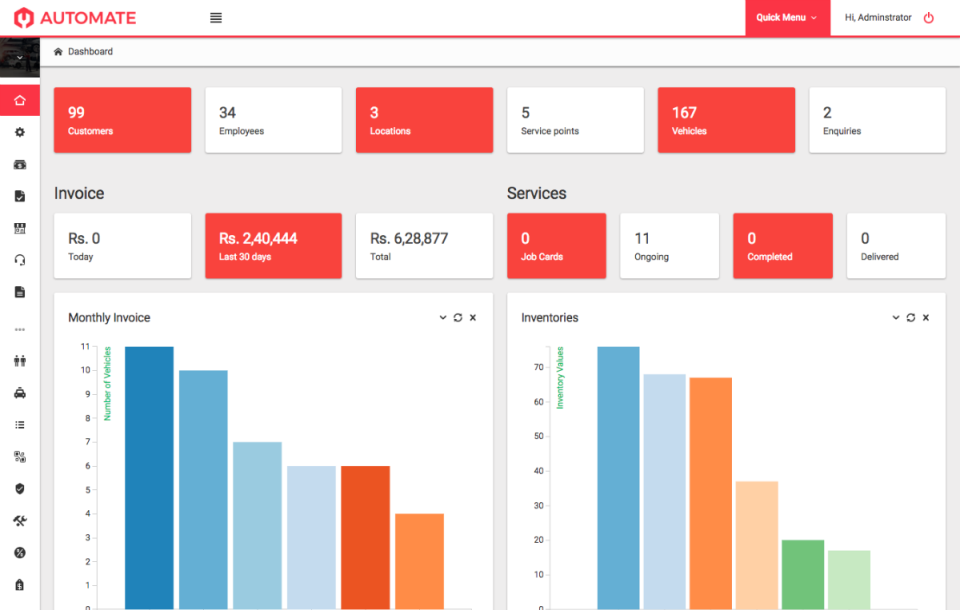The image size is (960, 610).
Task: Collapse the Monthly Invoice panel
Action: click(x=442, y=317)
